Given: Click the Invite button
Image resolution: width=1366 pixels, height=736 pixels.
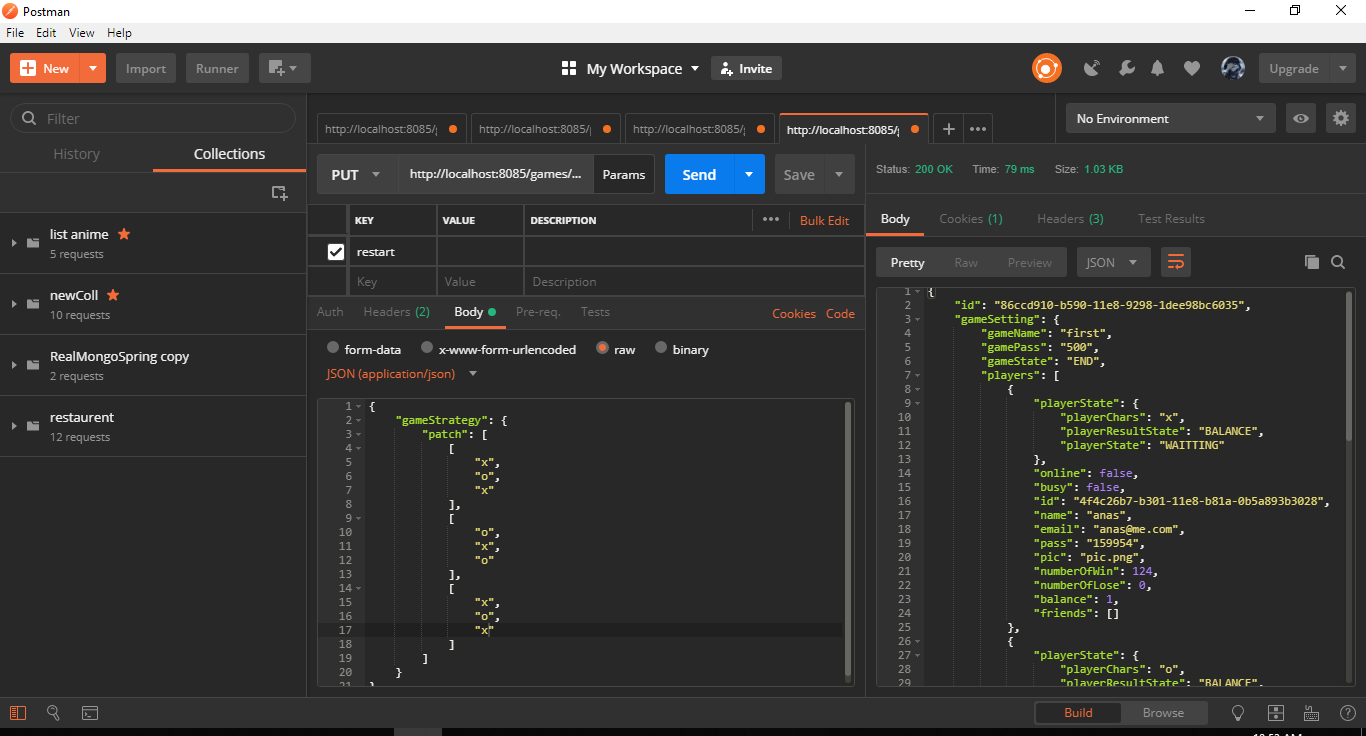Looking at the screenshot, I should tap(746, 68).
